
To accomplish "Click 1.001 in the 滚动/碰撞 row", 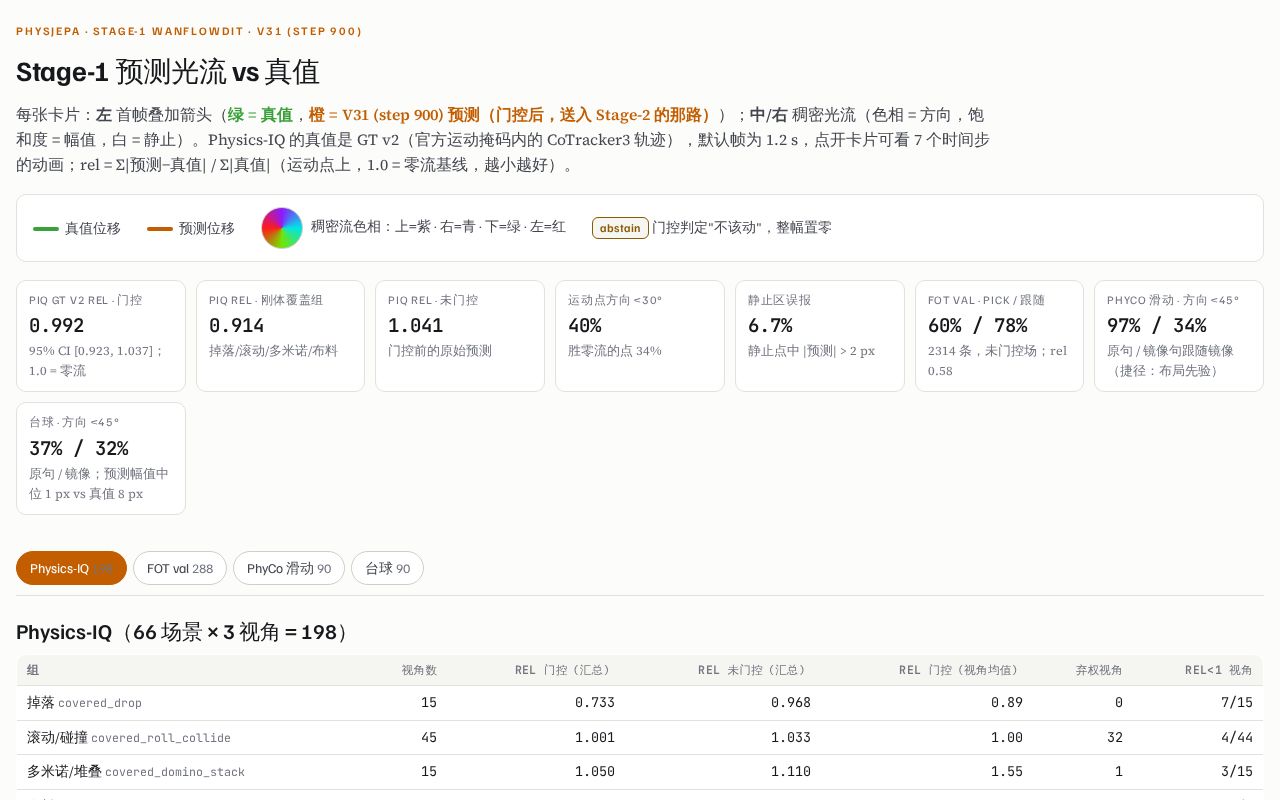I will pos(595,738).
